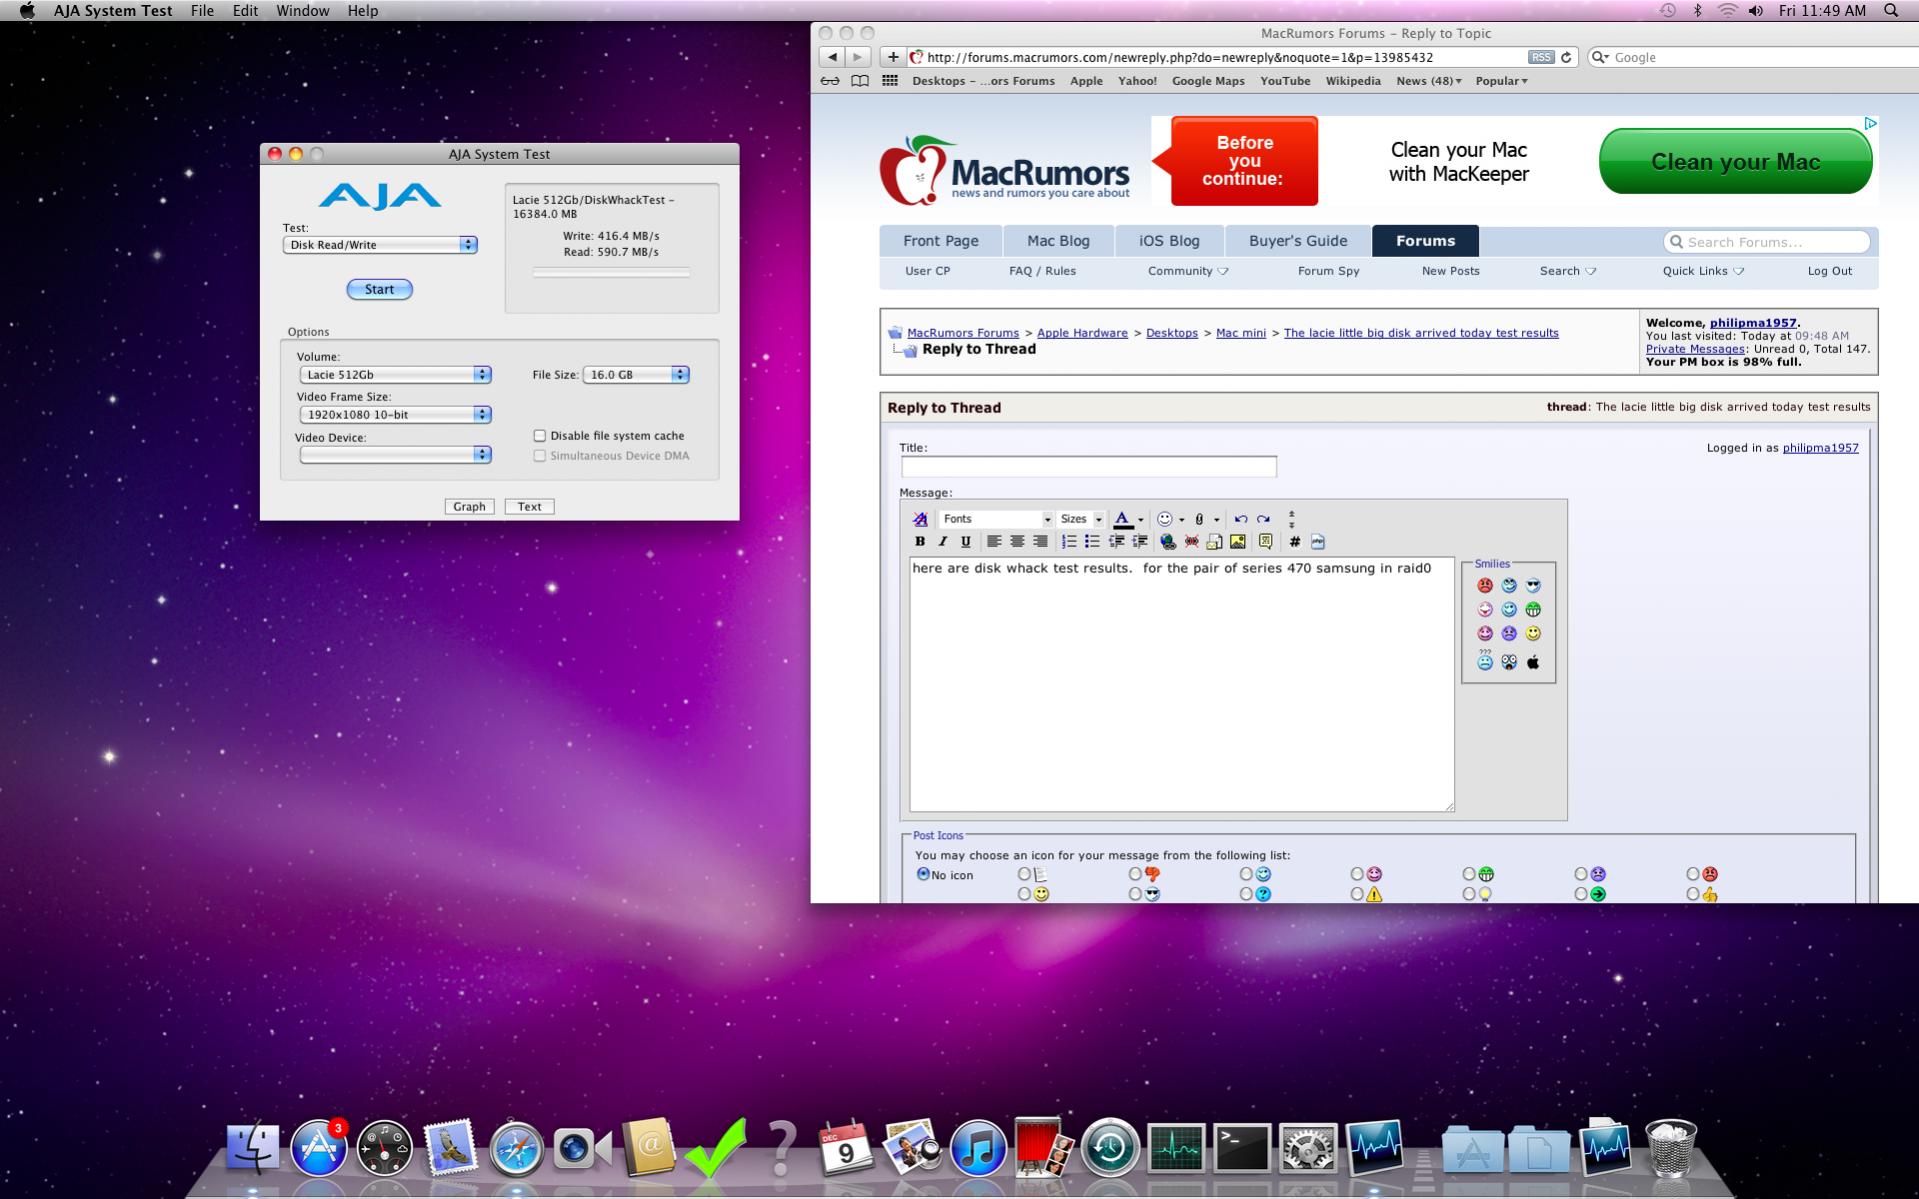Go to the Mac mini breadcrumb link
The height and width of the screenshot is (1199, 1919).
pyautogui.click(x=1241, y=333)
